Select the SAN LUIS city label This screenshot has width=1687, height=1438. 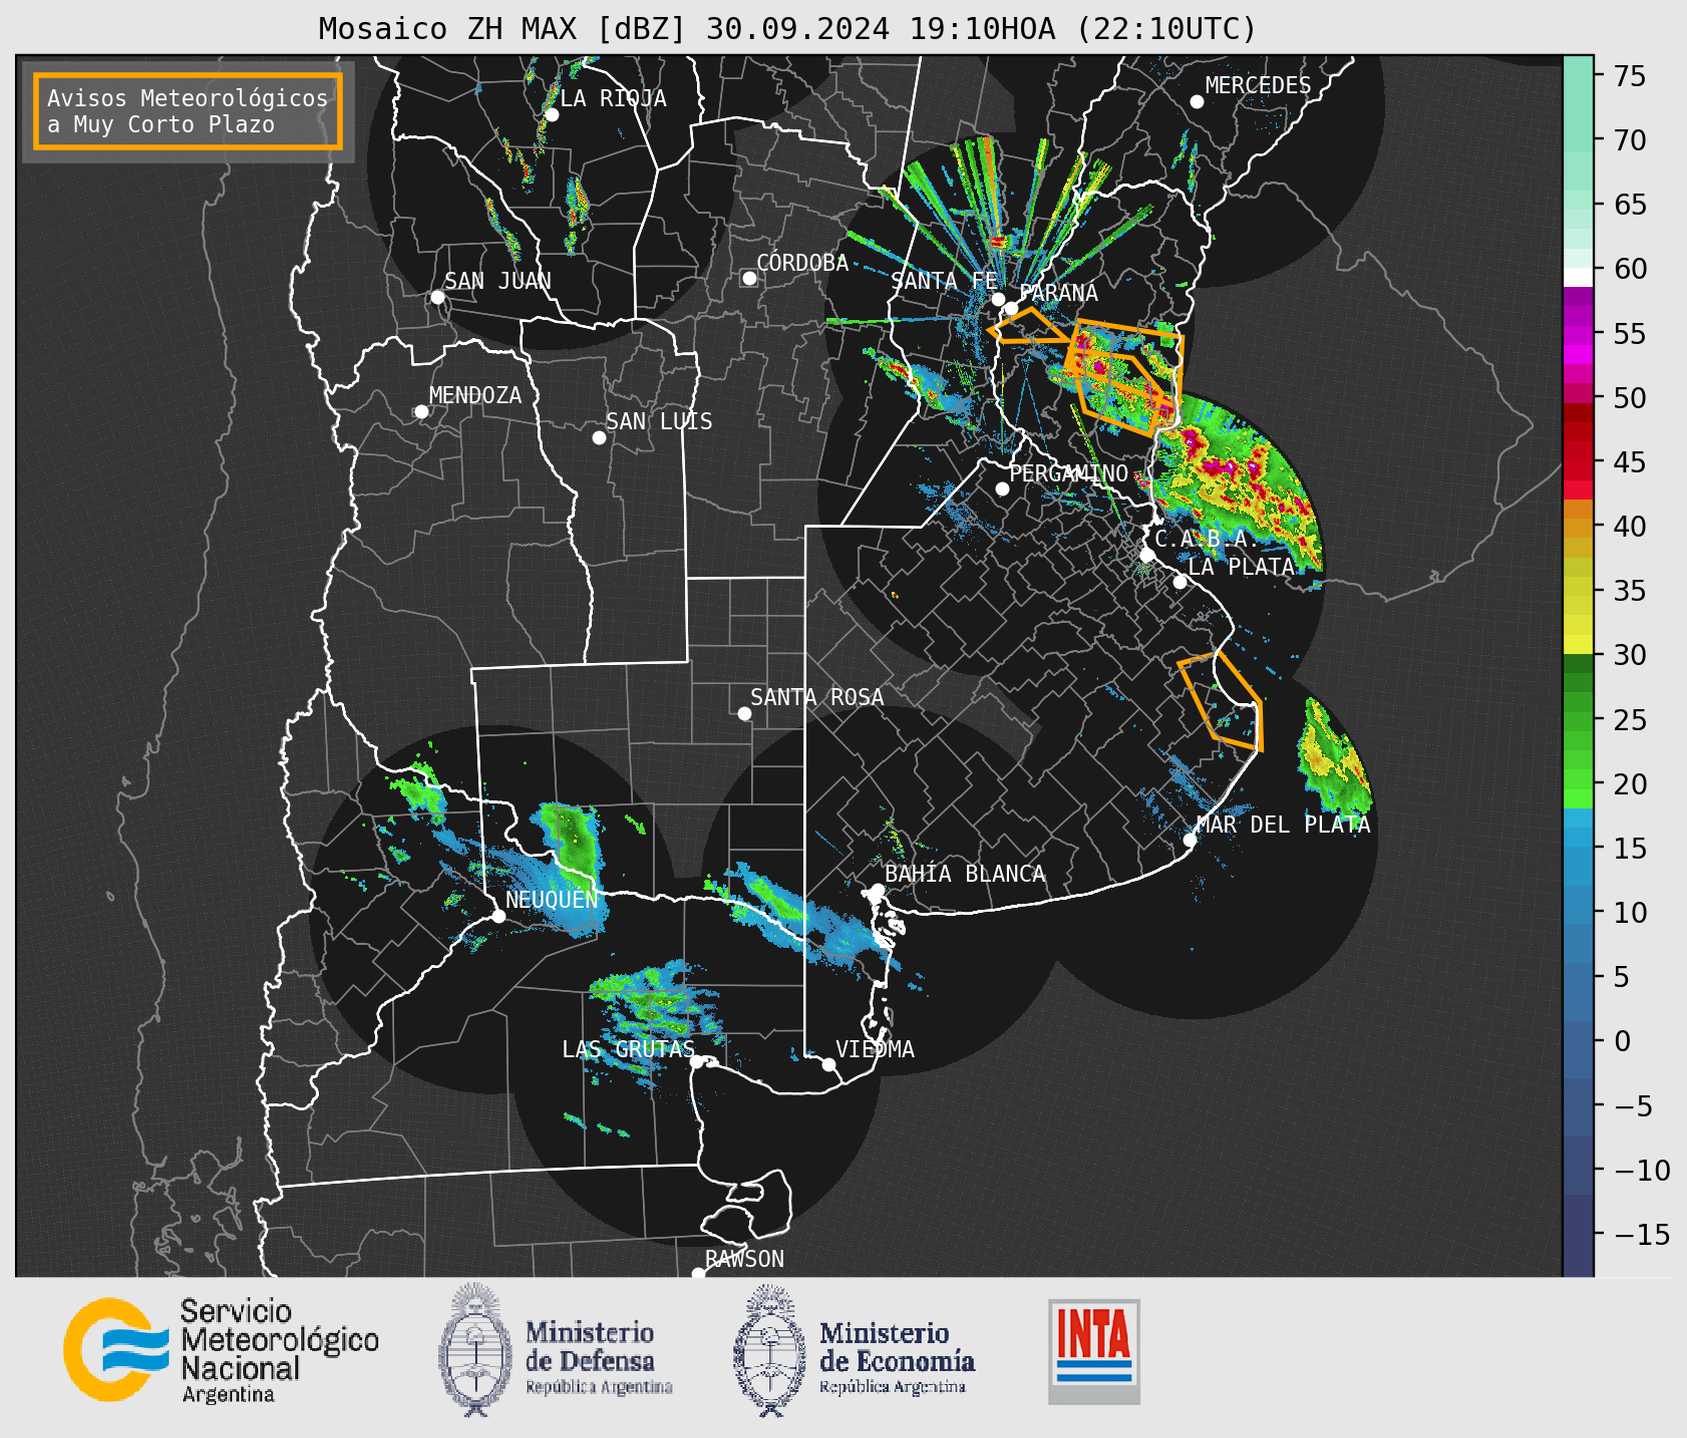(x=659, y=421)
